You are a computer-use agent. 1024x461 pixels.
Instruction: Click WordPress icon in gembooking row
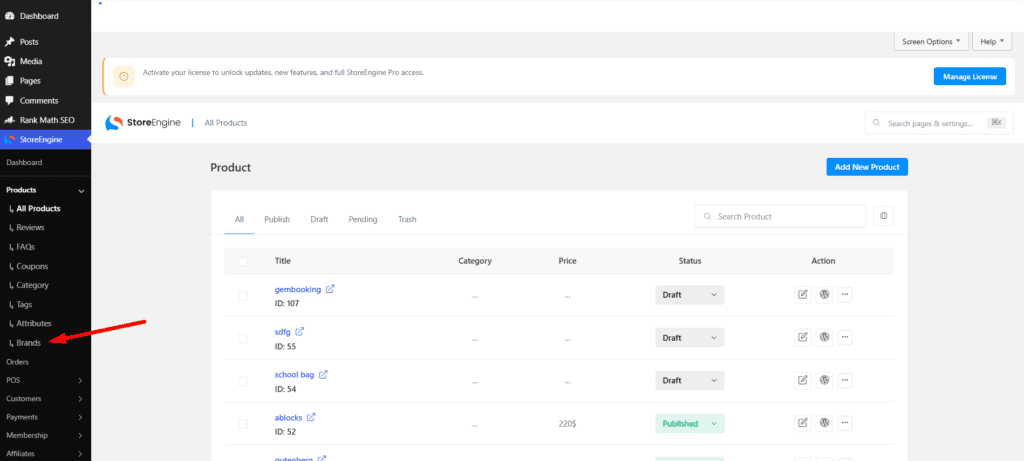824,294
